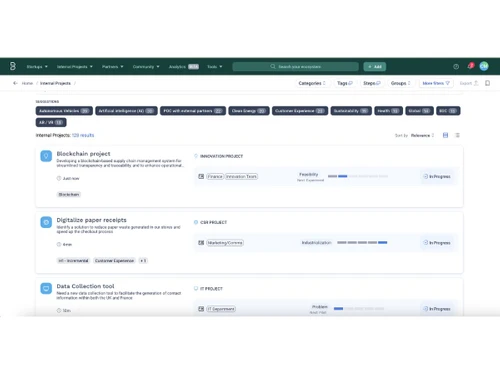The width and height of the screenshot is (500, 375).
Task: Click the clock icon beside 'Just now'
Action: (x=59, y=178)
